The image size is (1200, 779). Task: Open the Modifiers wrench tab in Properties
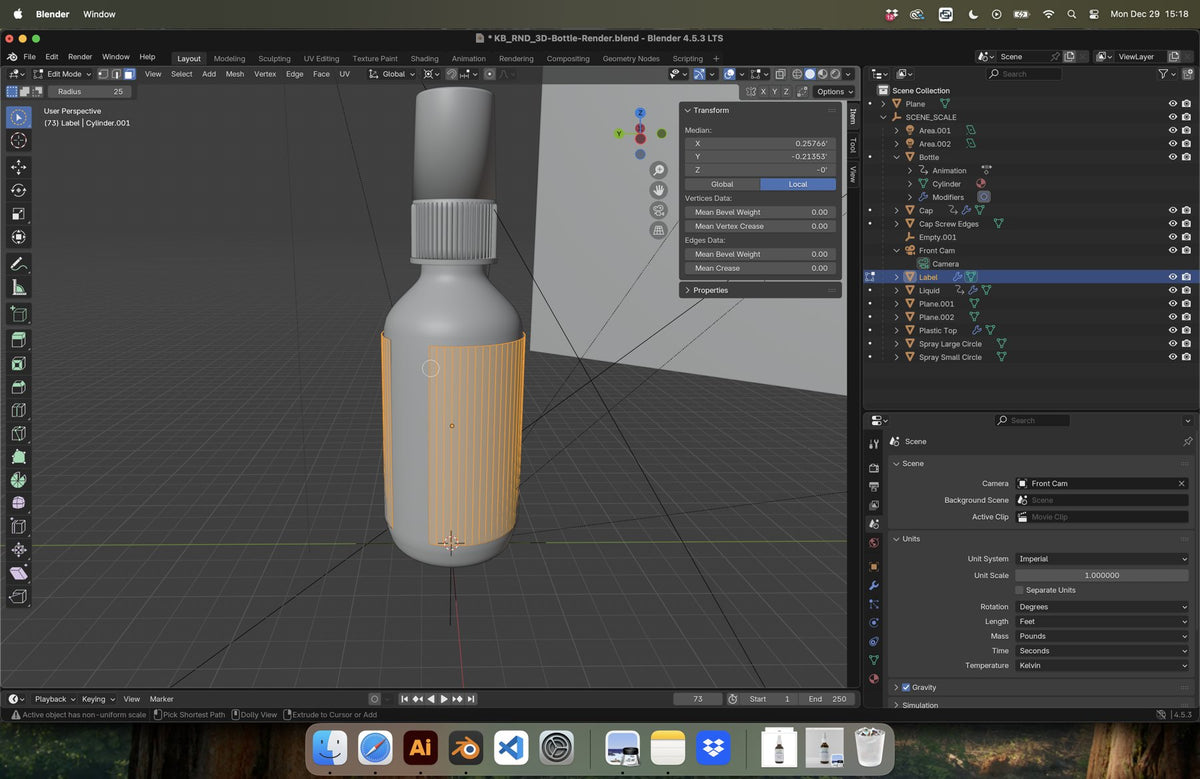click(x=874, y=585)
